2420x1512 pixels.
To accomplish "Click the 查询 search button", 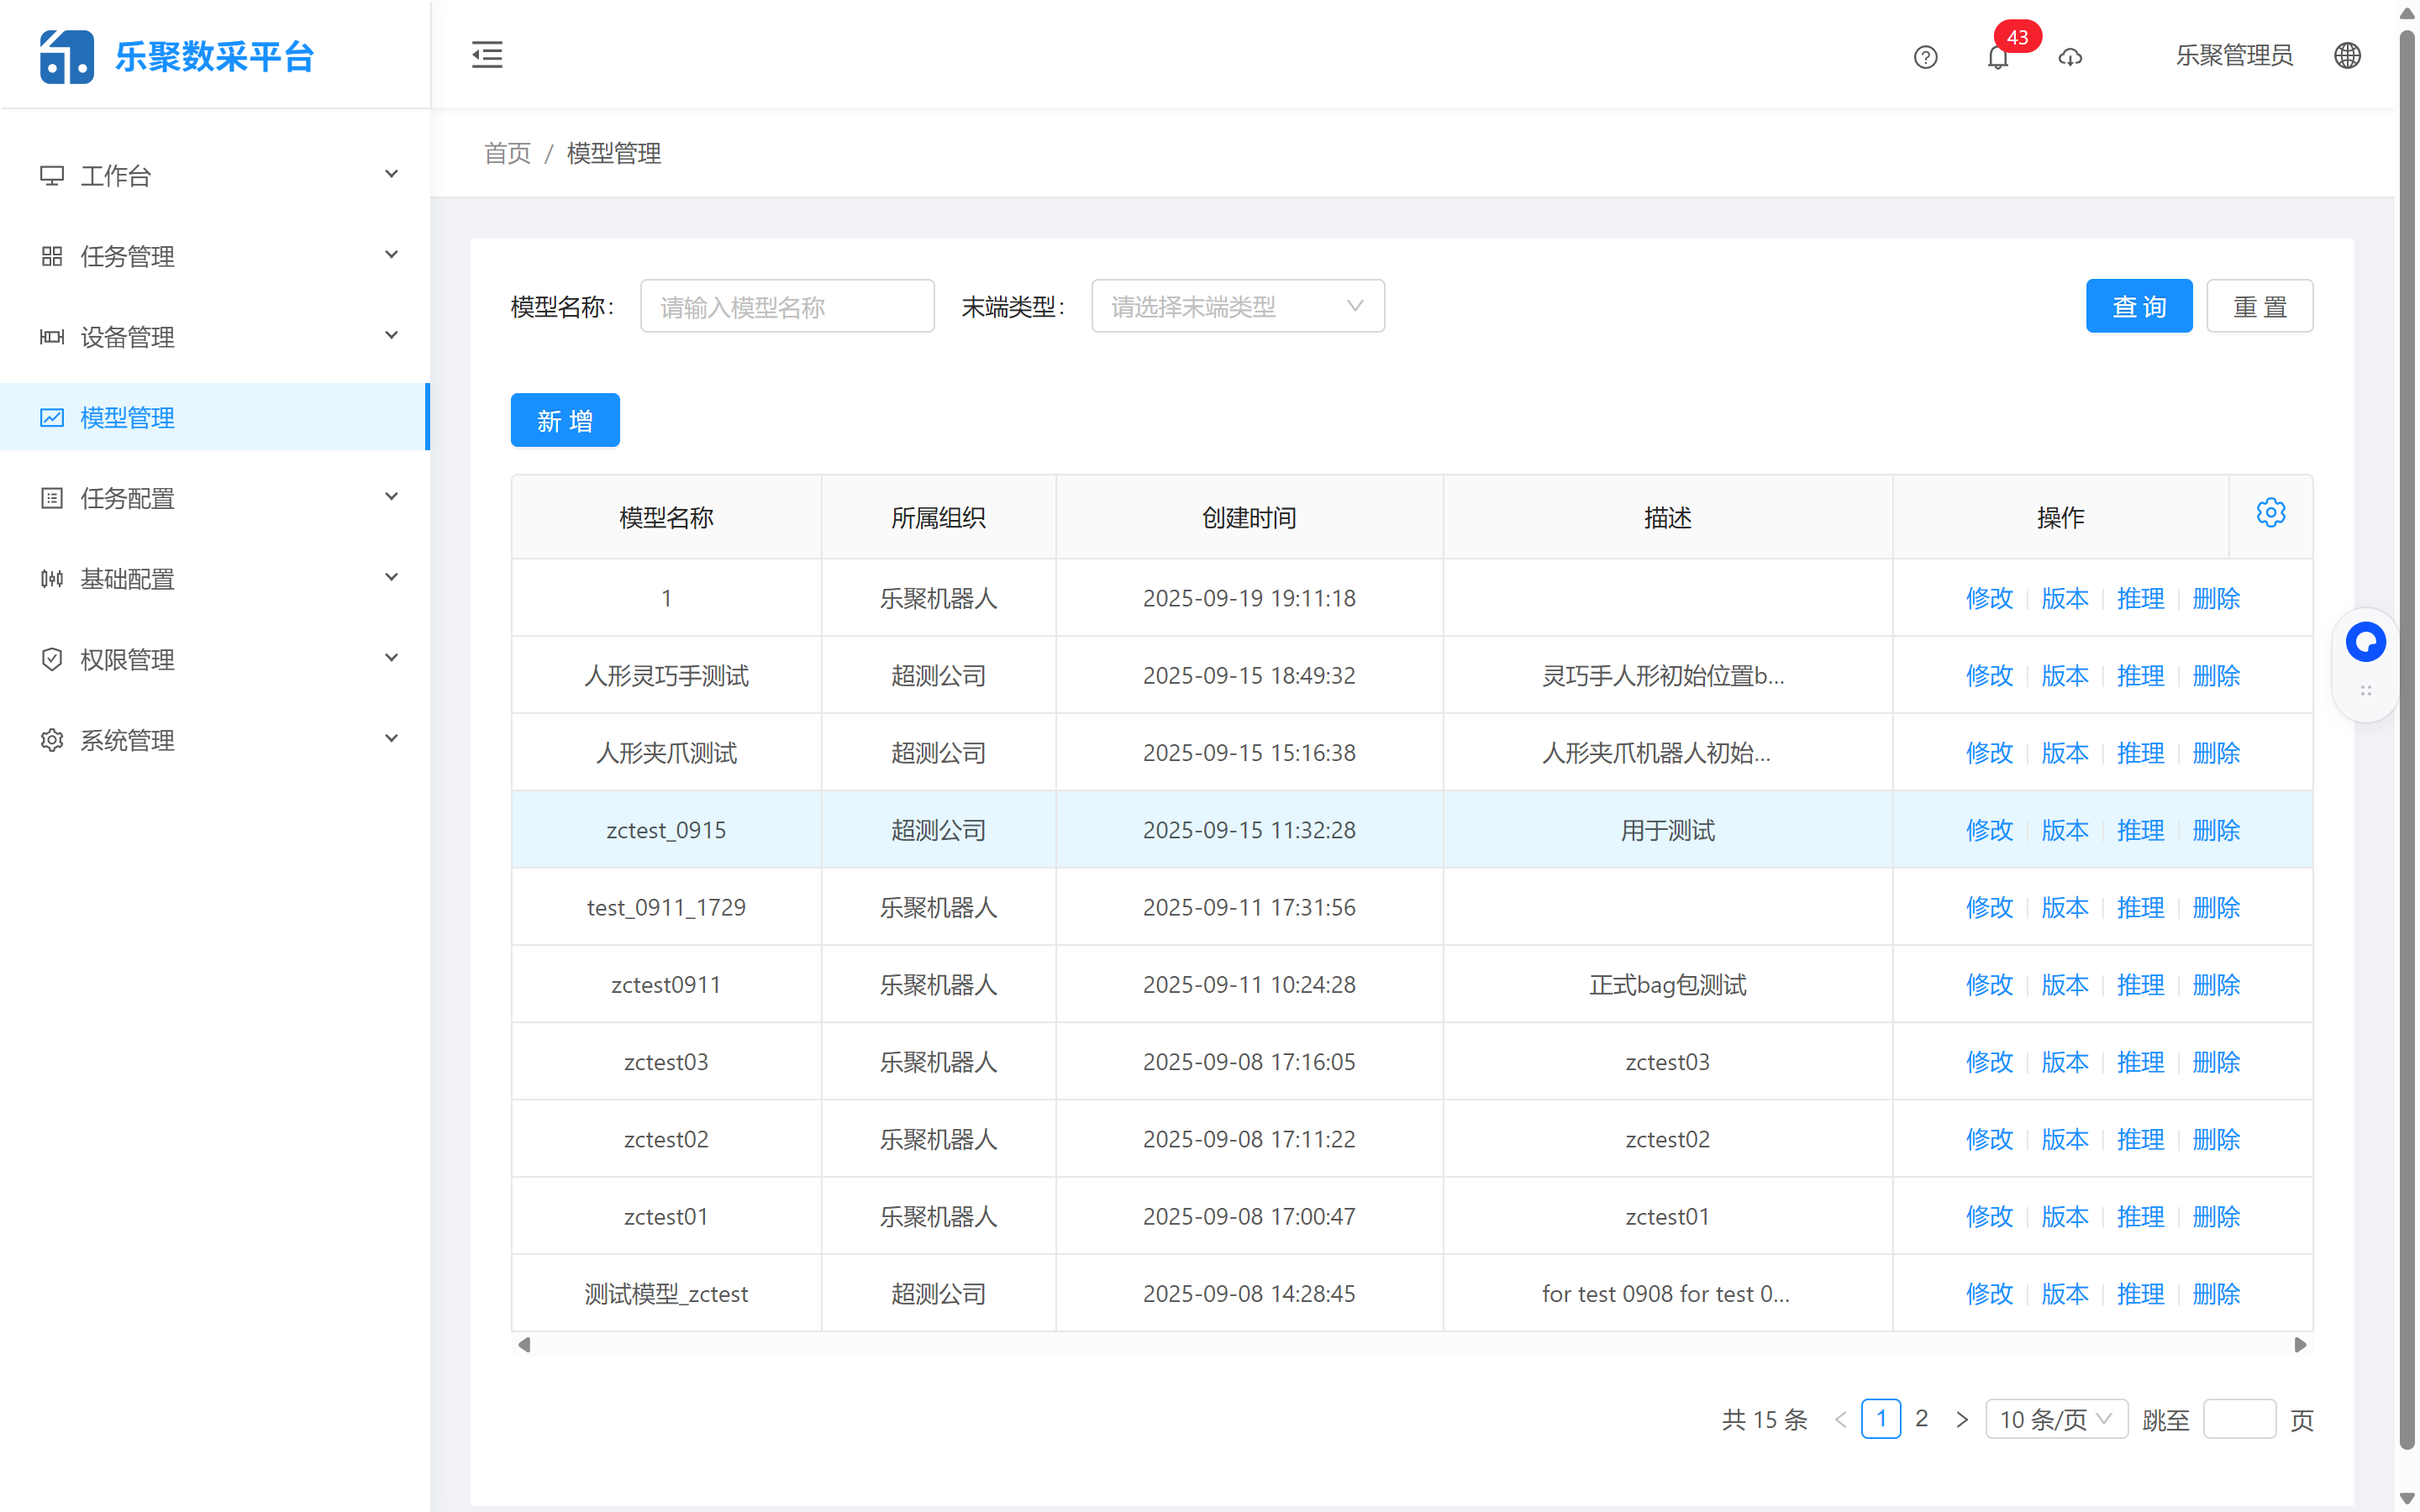I will pos(2139,306).
